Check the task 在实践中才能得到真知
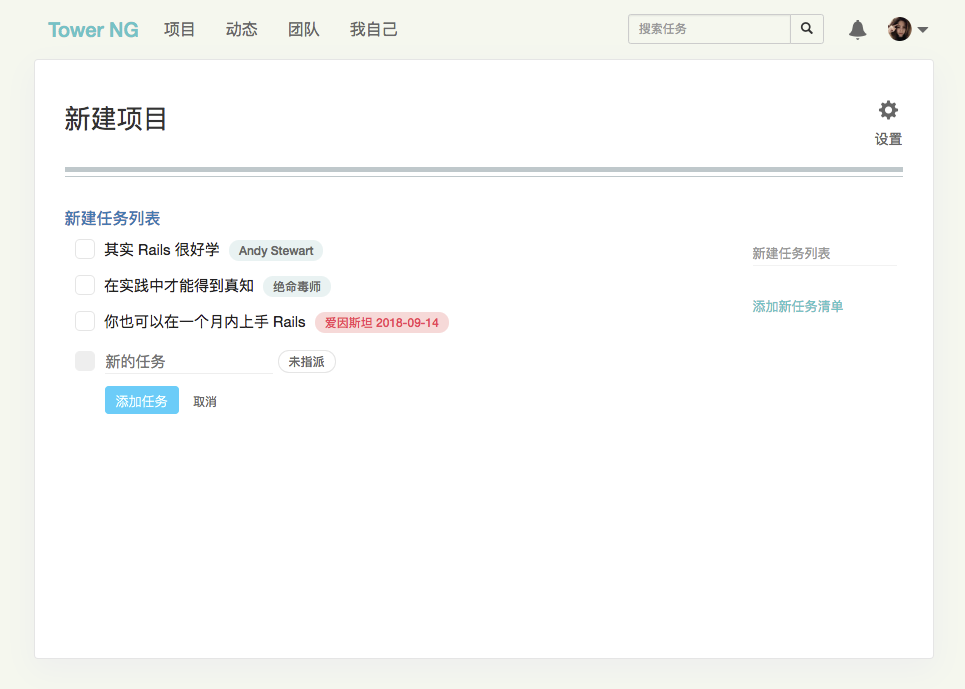Viewport: 965px width, 689px height. [85, 286]
